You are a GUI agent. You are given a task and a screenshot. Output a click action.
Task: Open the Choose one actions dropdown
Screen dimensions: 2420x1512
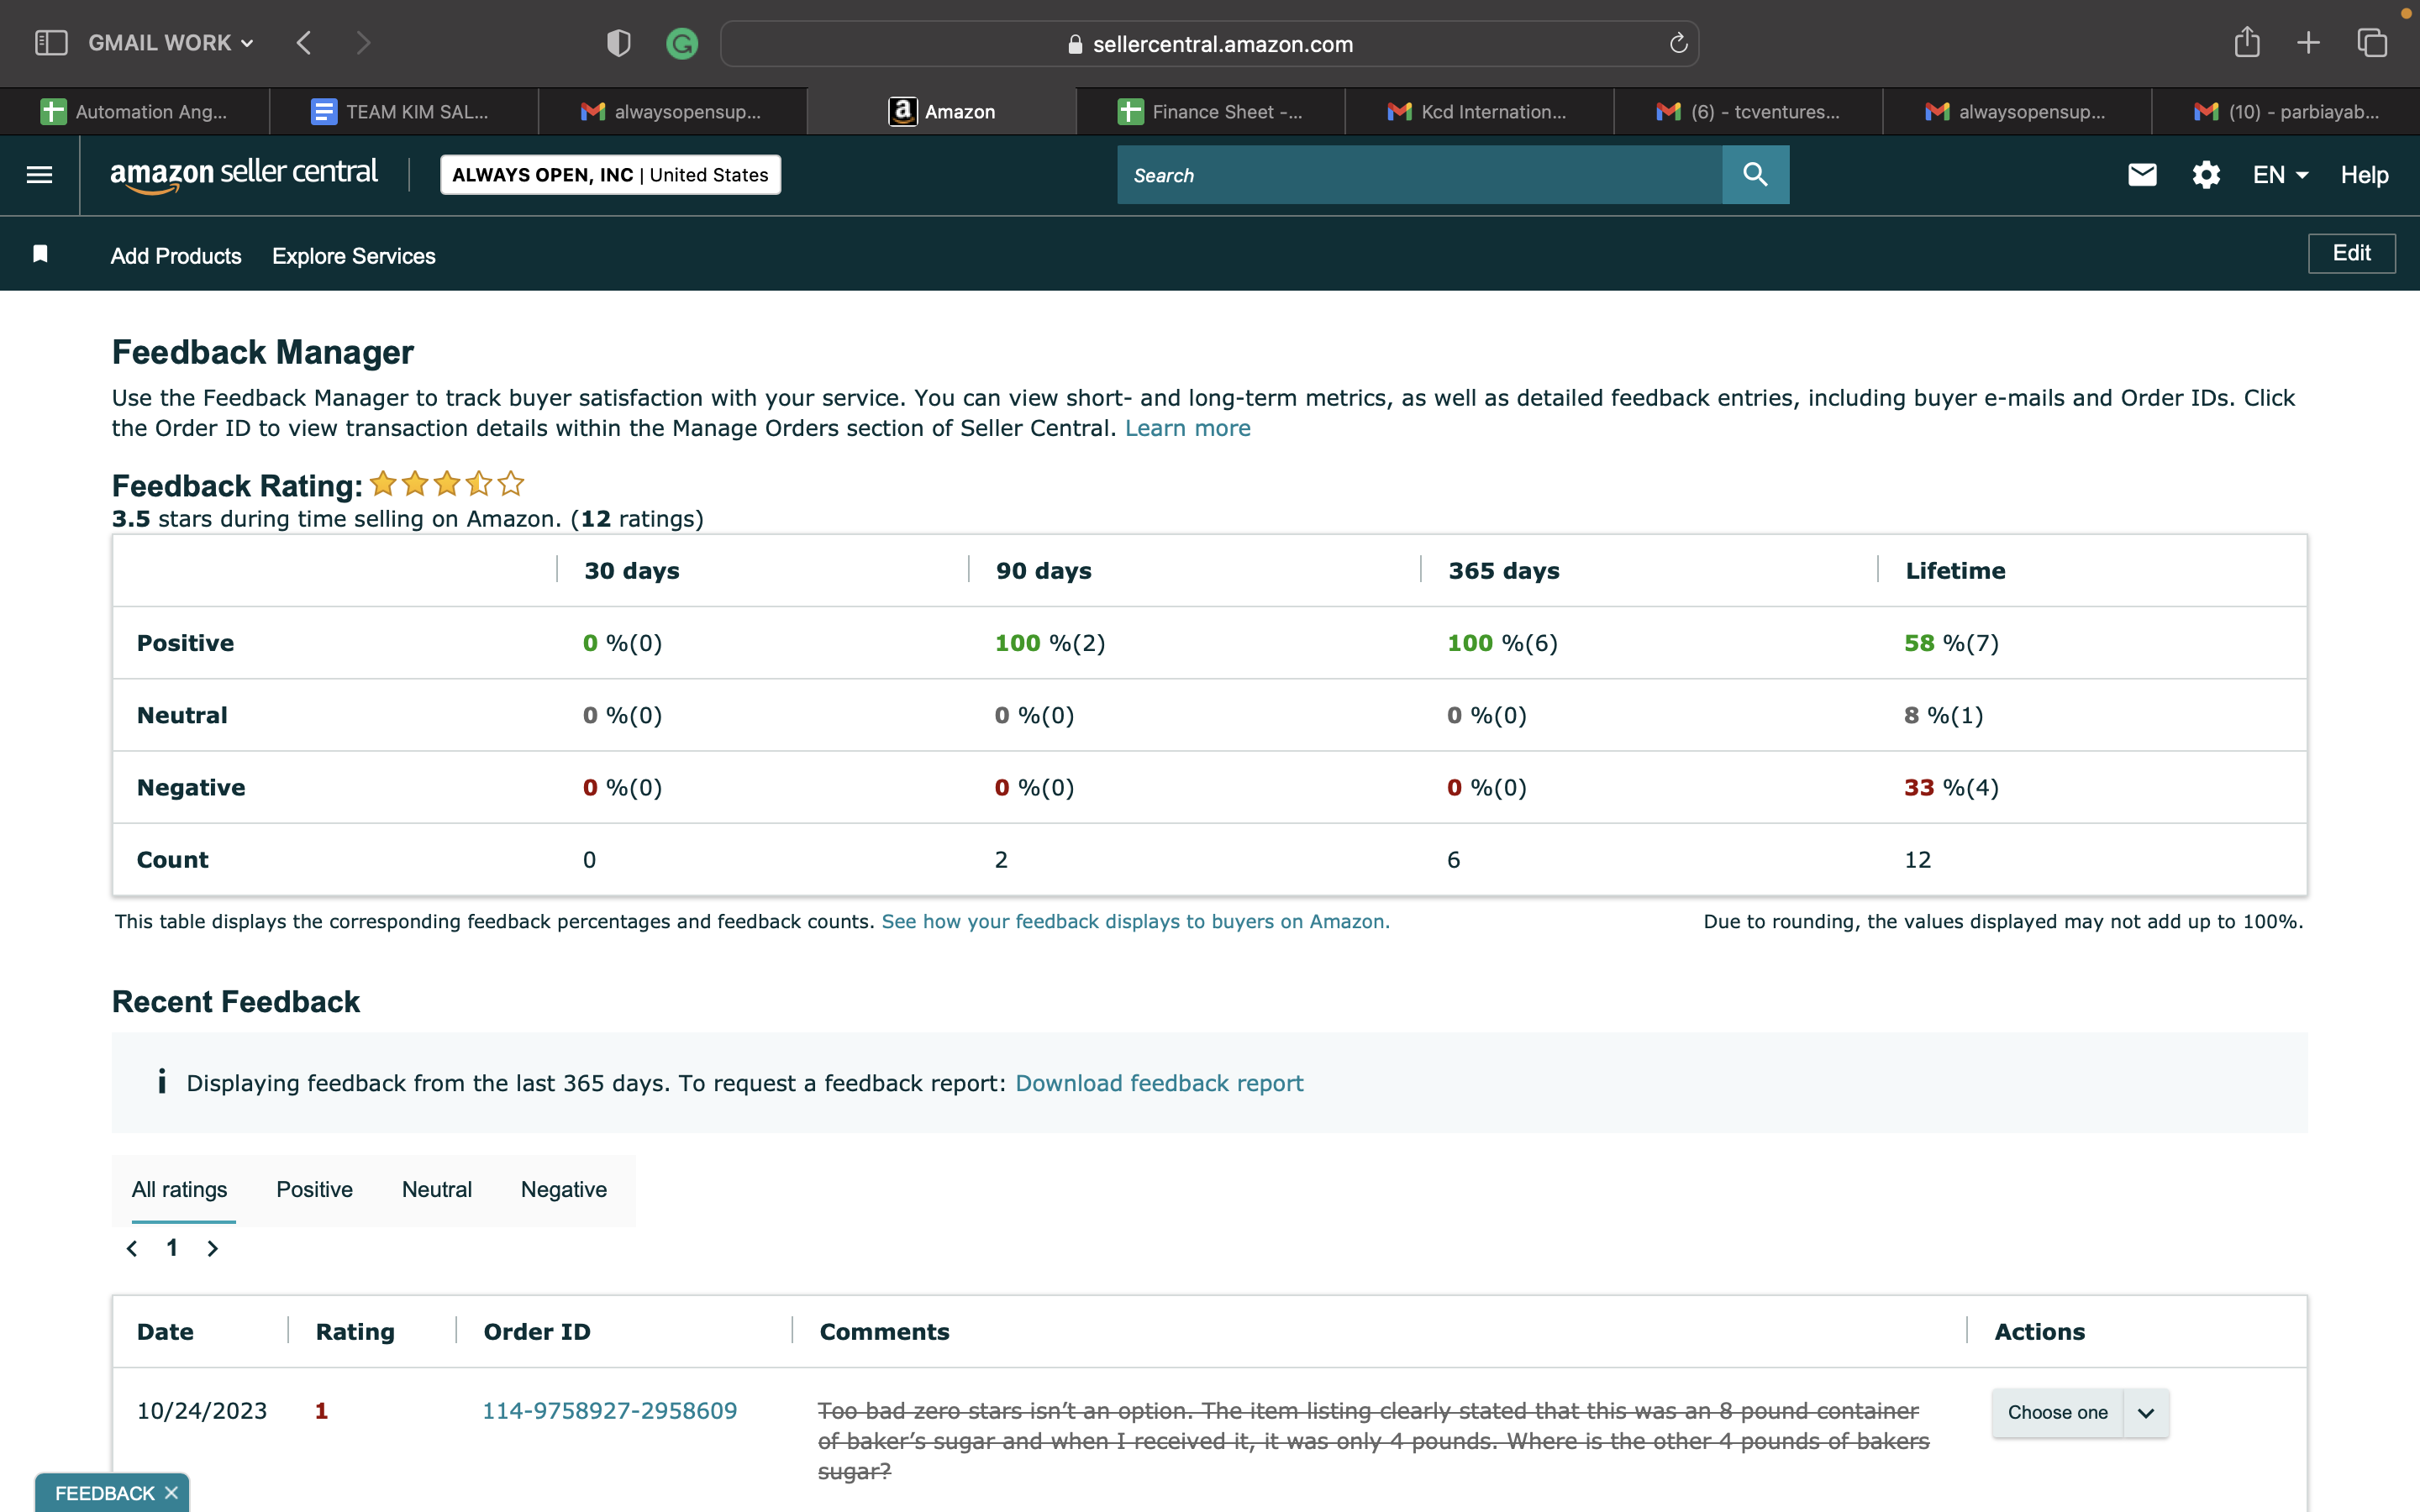[2080, 1412]
